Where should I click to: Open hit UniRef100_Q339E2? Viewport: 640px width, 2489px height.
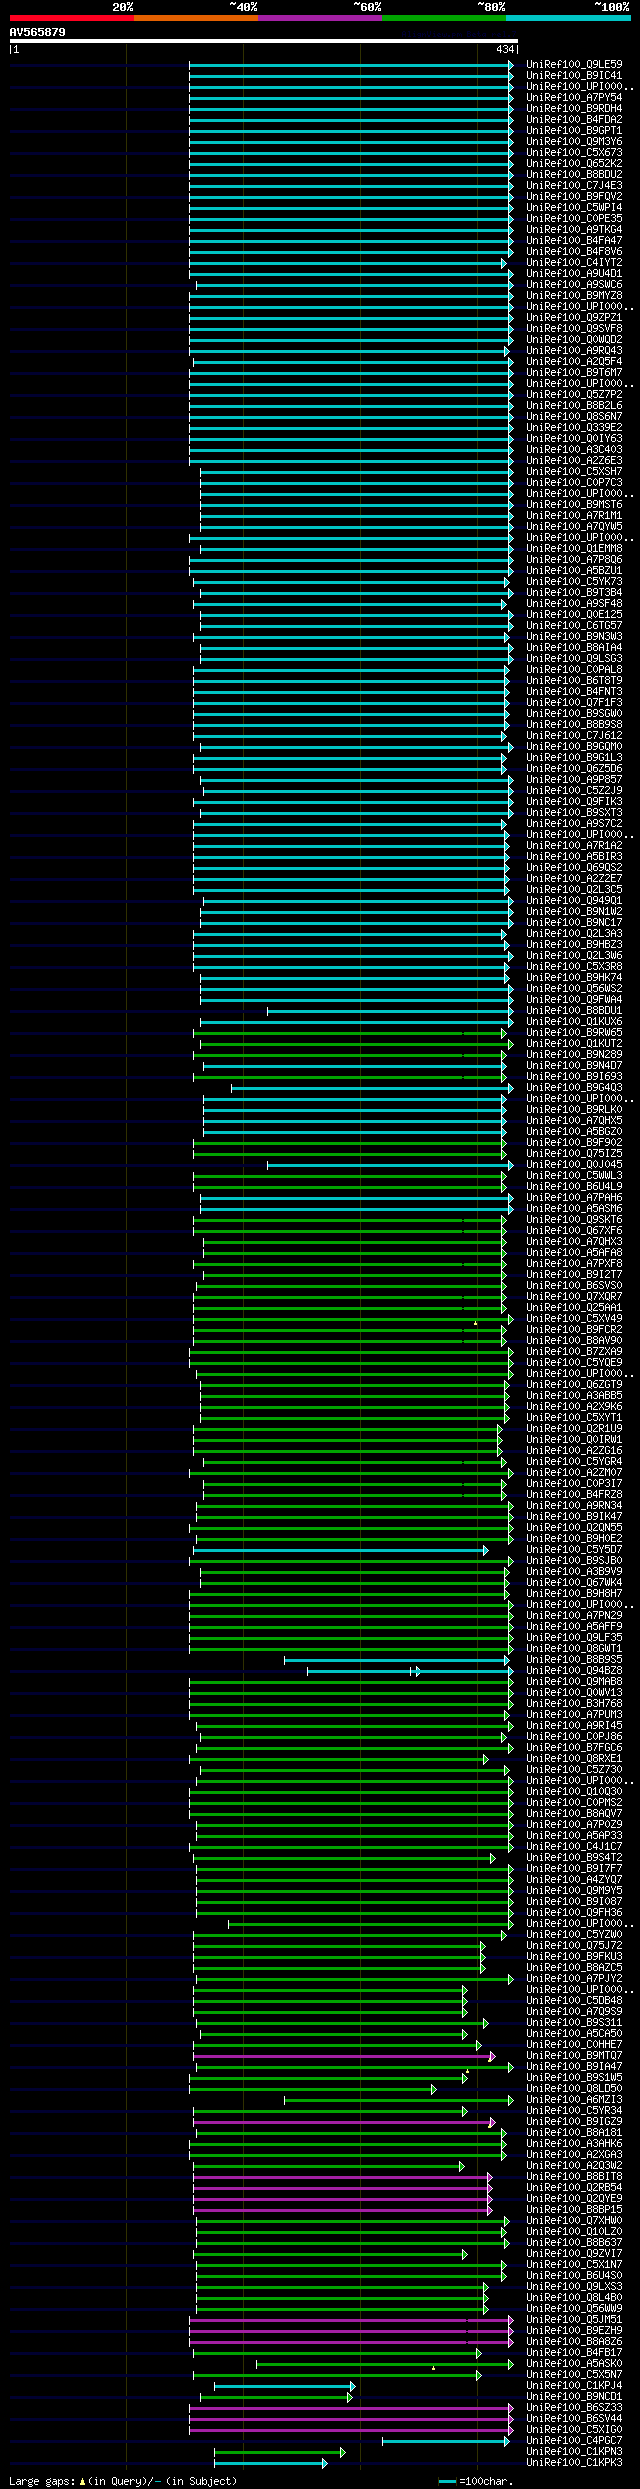click(x=574, y=427)
